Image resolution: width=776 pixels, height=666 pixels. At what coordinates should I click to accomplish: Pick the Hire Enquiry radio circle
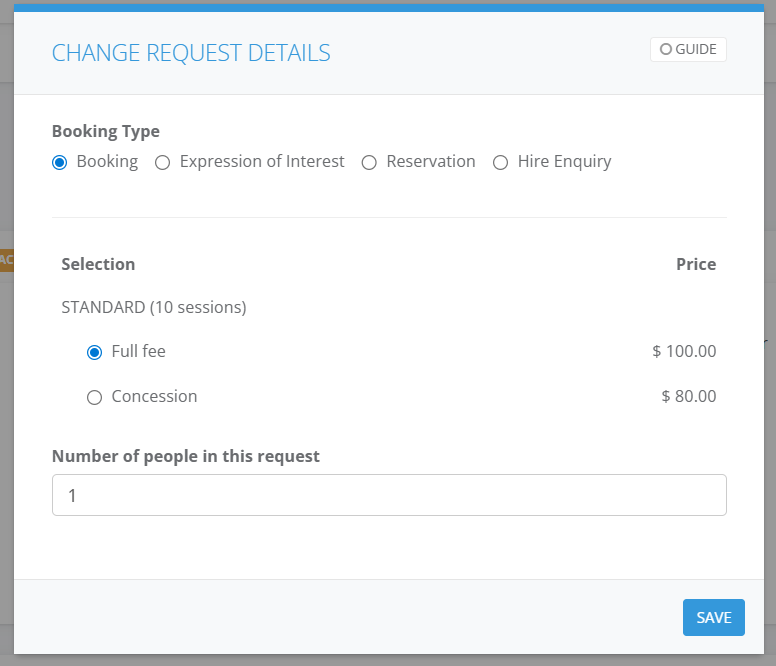[500, 162]
